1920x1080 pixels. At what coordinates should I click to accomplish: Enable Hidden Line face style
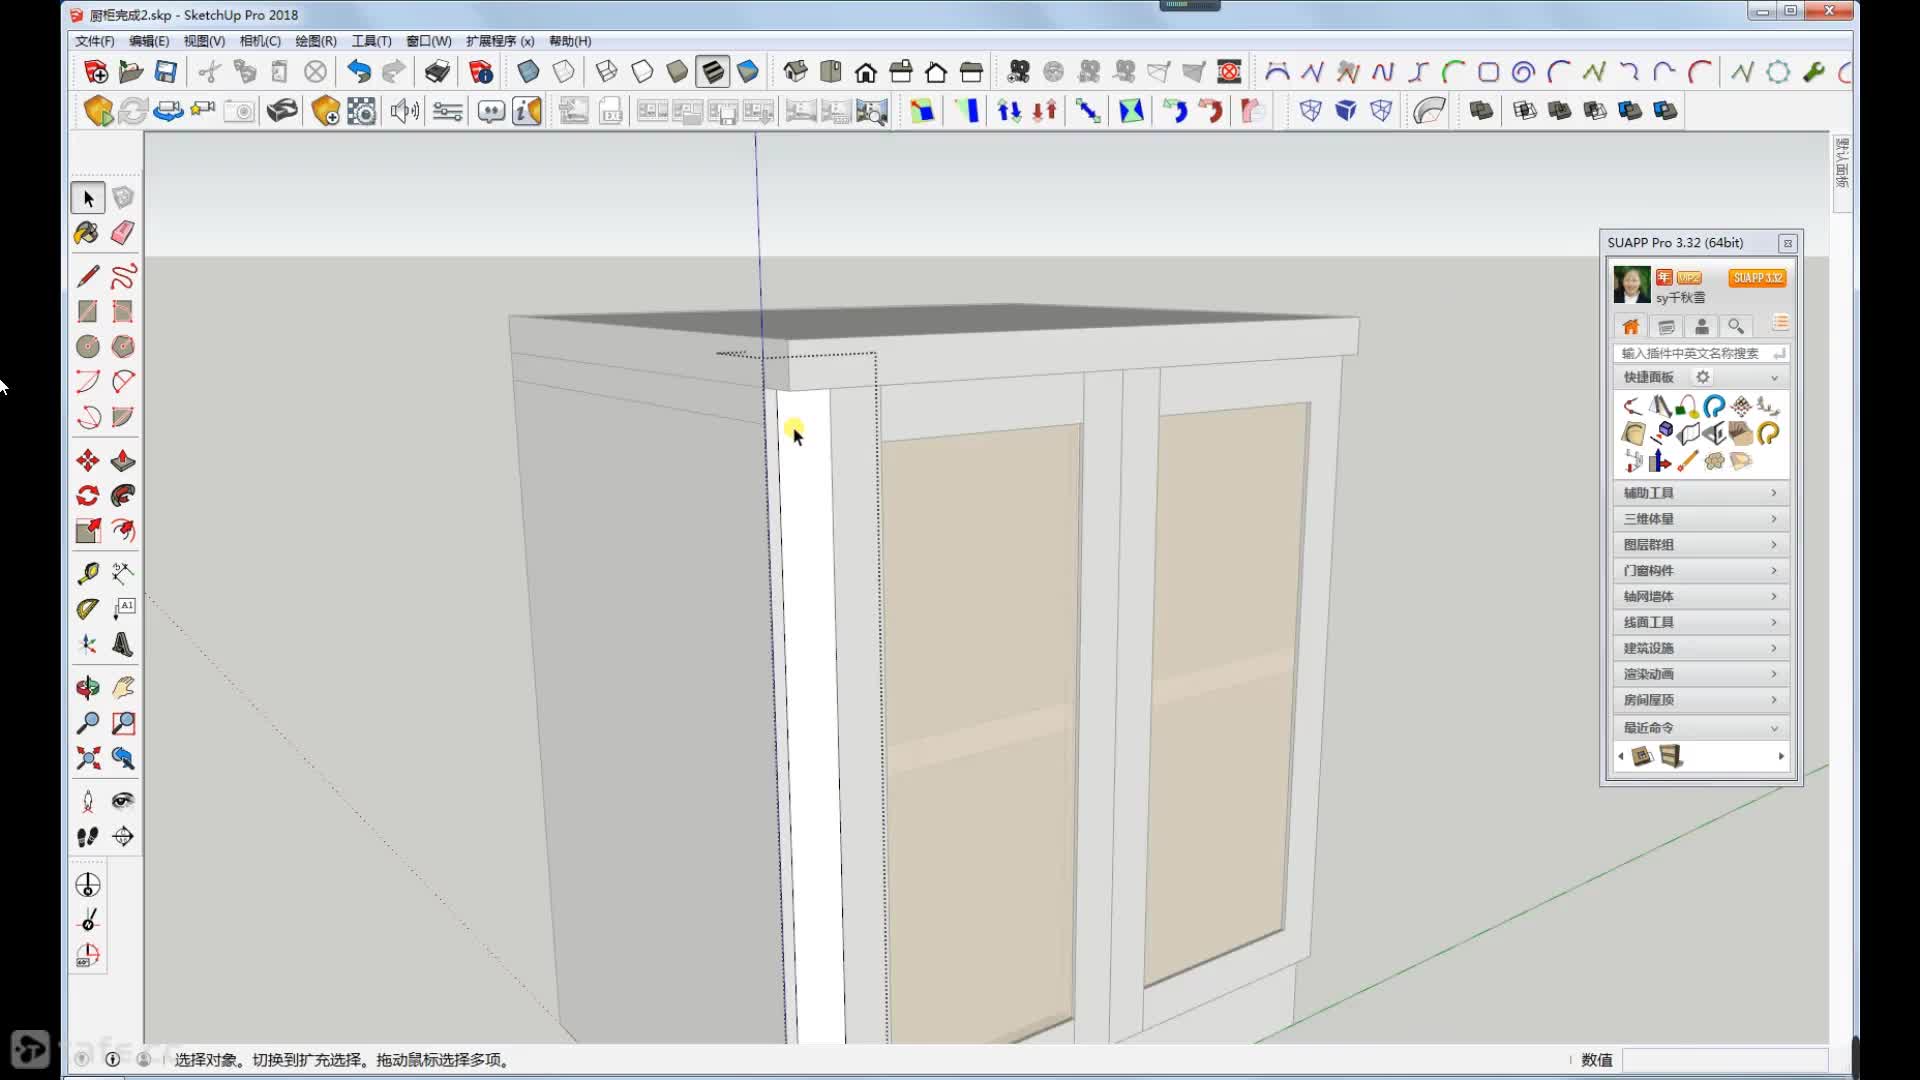(x=642, y=71)
